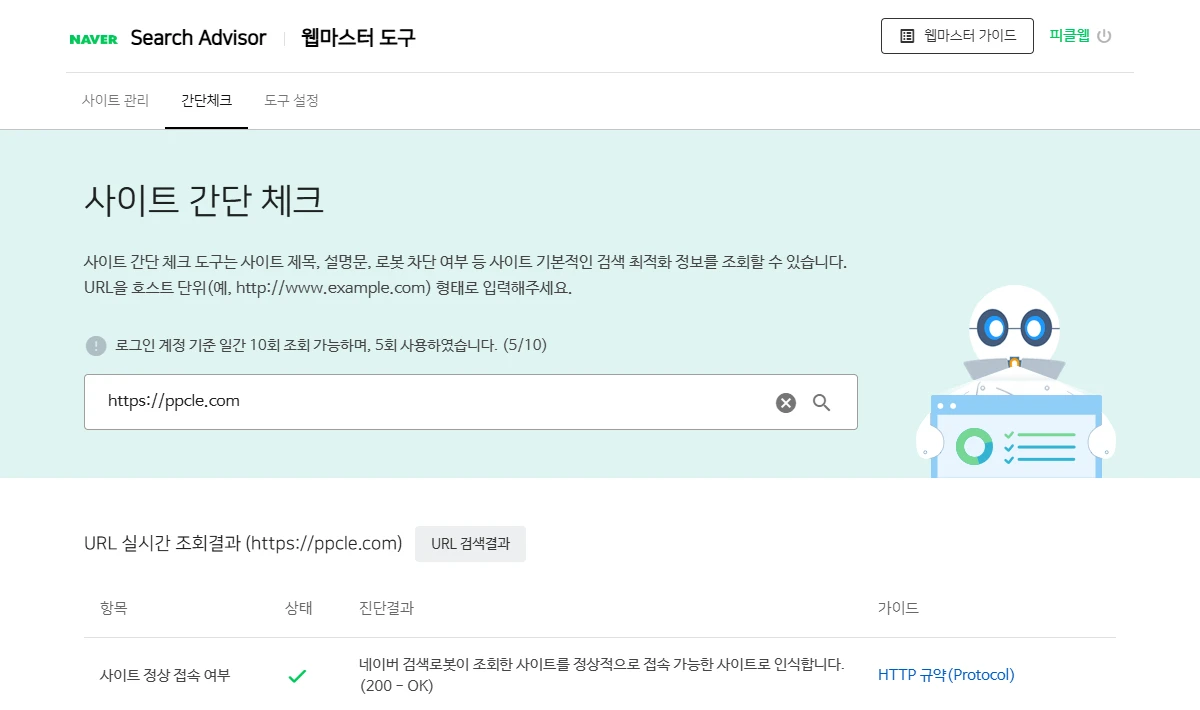The image size is (1200, 710).
Task: Open the 도구 설정 tab
Action: coord(290,100)
